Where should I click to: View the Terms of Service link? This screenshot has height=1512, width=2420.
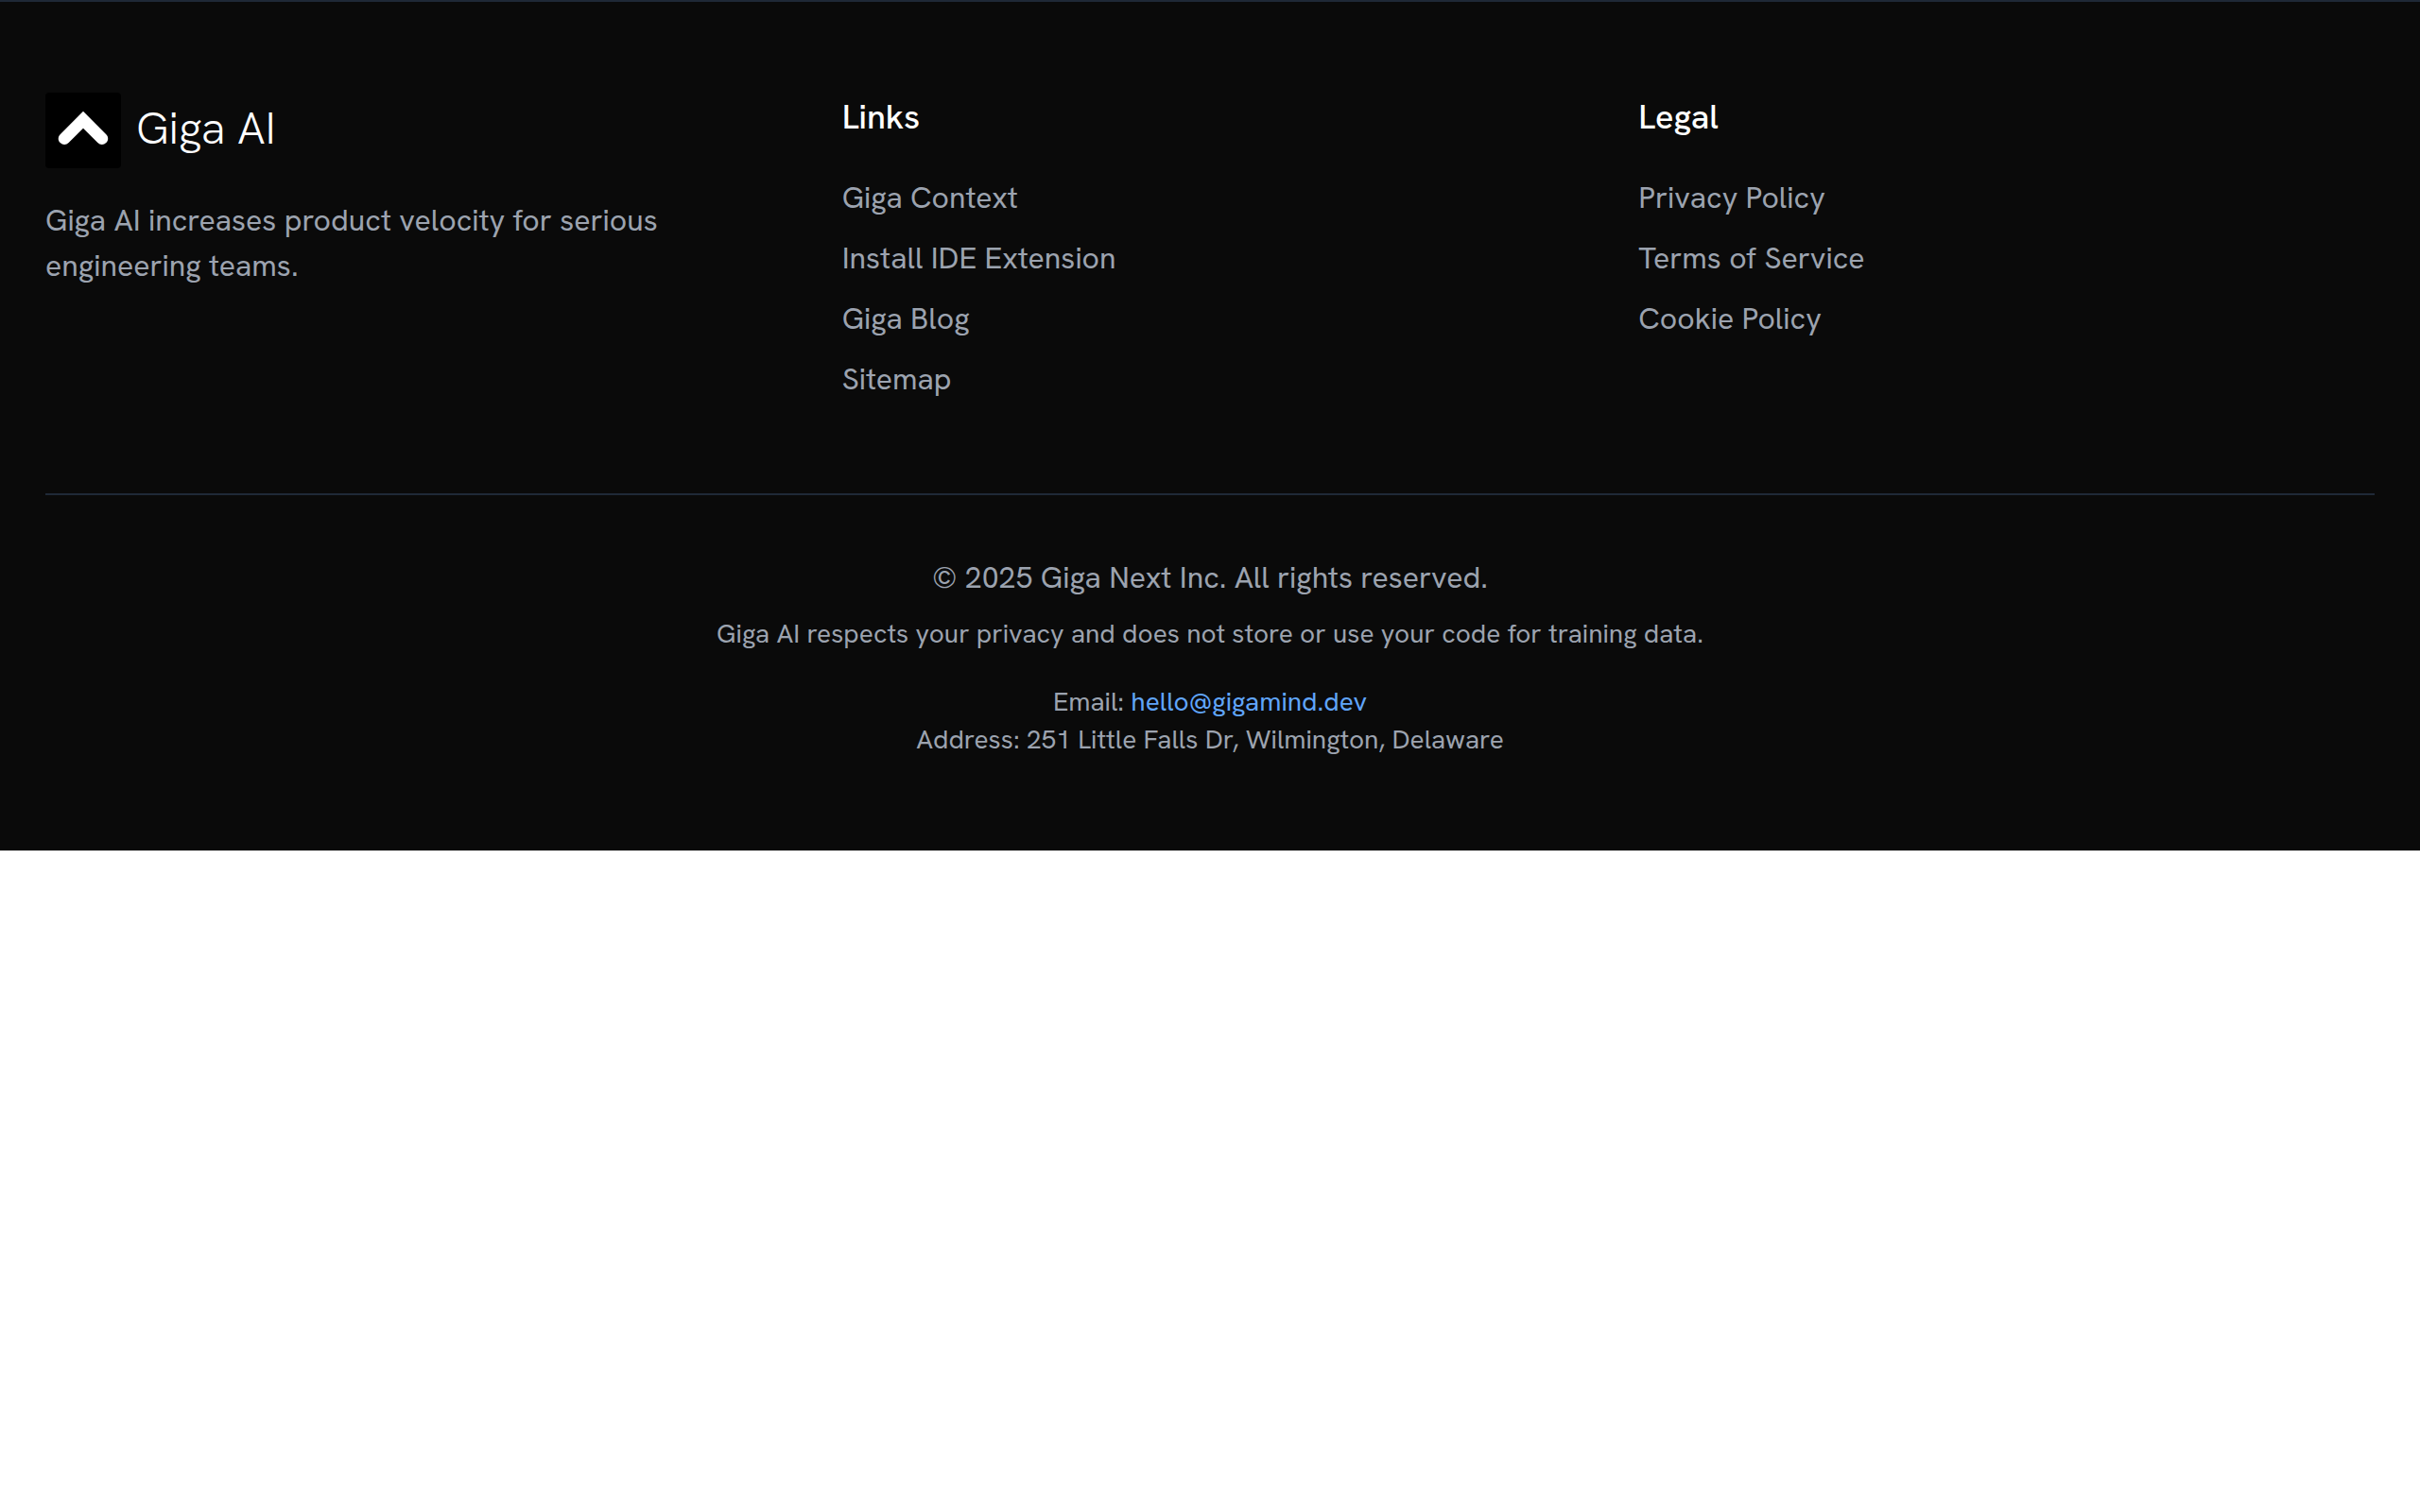pyautogui.click(x=1750, y=259)
